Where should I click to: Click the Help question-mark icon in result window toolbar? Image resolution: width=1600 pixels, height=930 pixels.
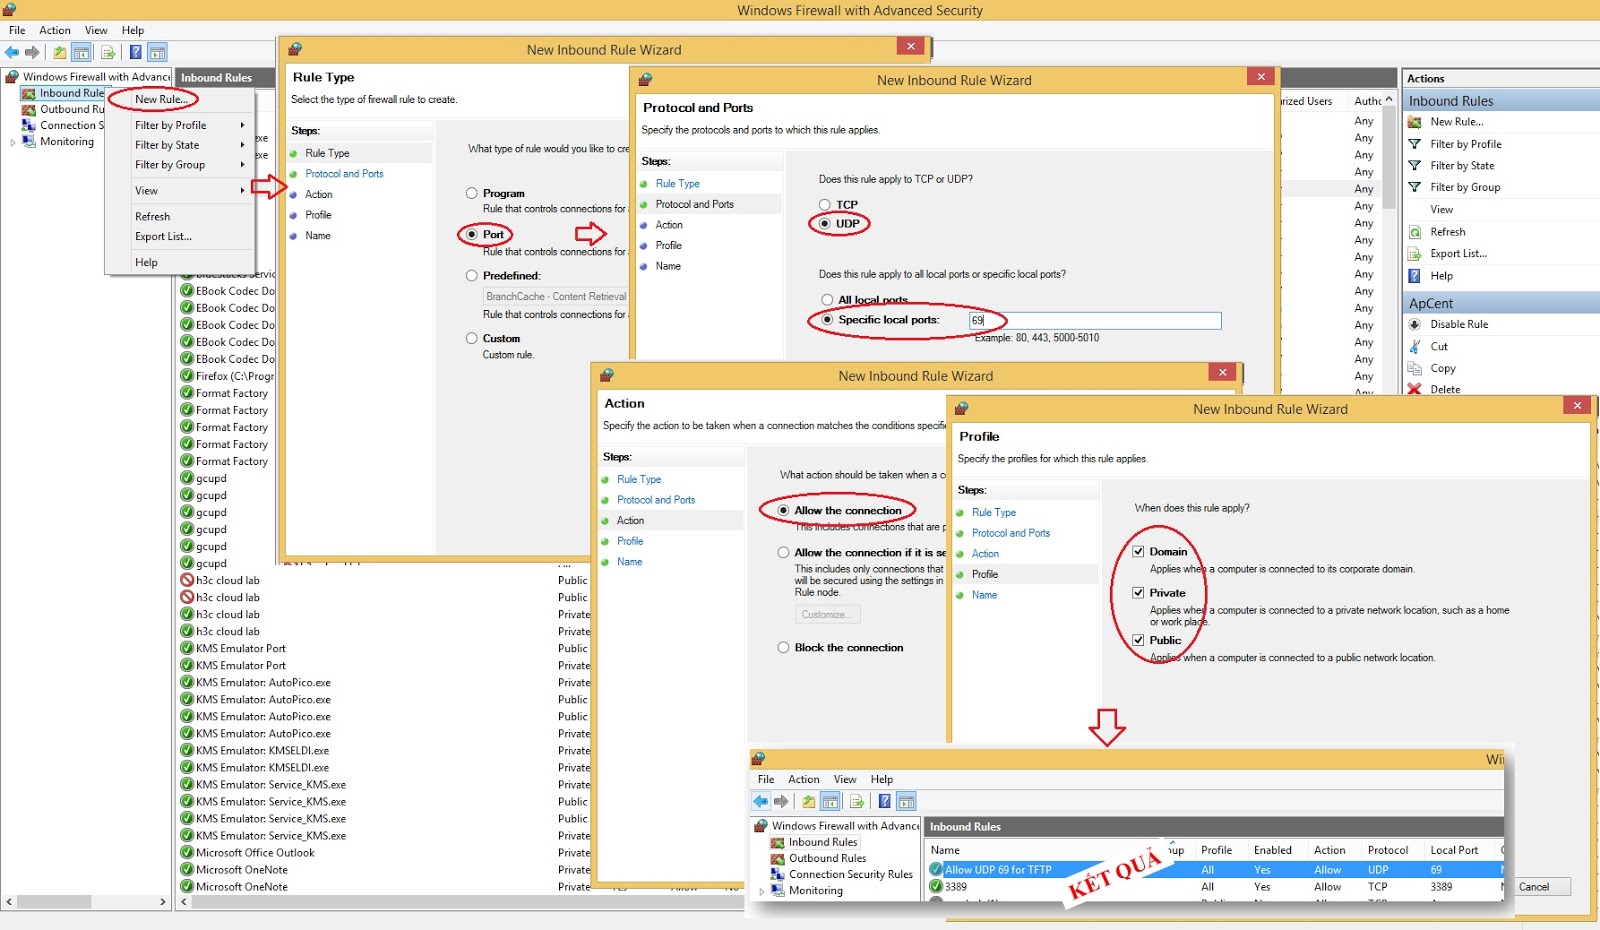pyautogui.click(x=884, y=801)
